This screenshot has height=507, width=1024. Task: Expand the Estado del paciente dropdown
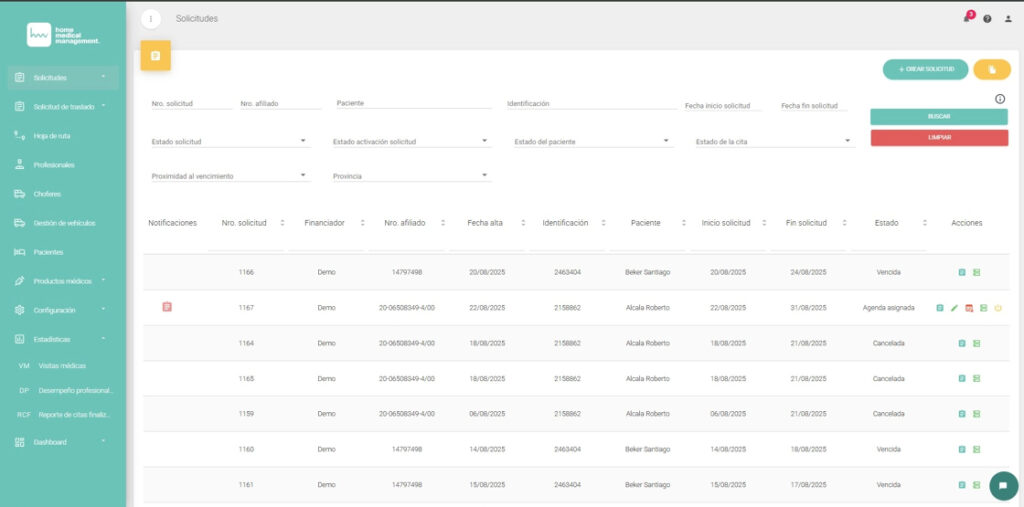pos(591,142)
